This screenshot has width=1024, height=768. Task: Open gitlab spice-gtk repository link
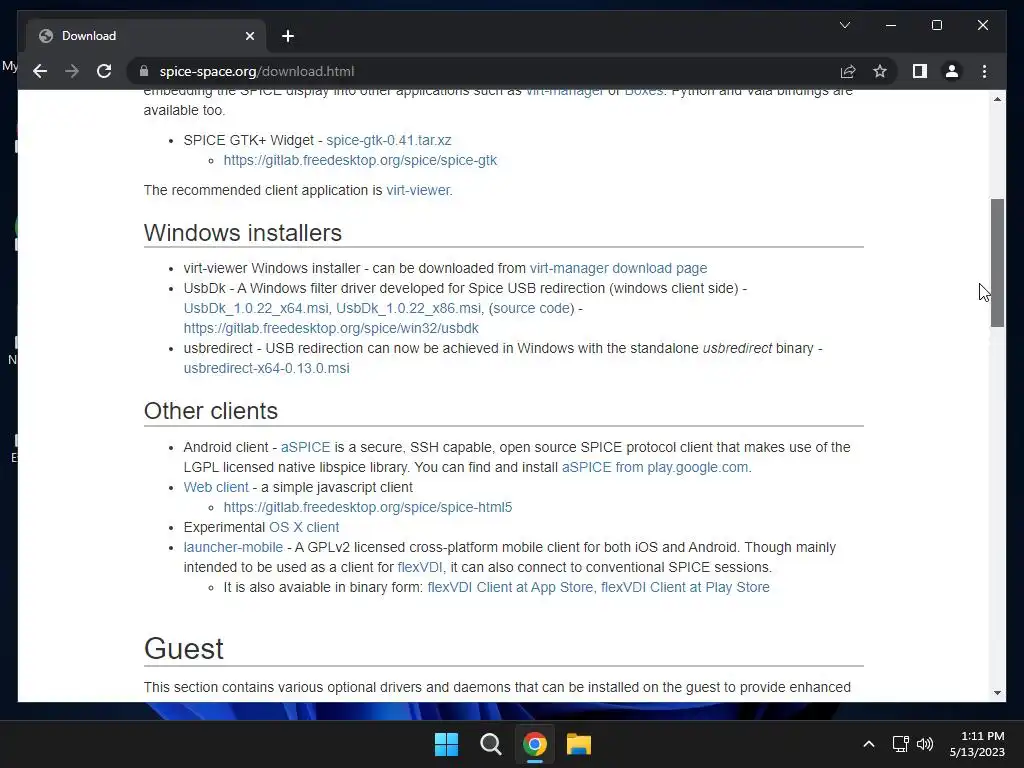360,160
